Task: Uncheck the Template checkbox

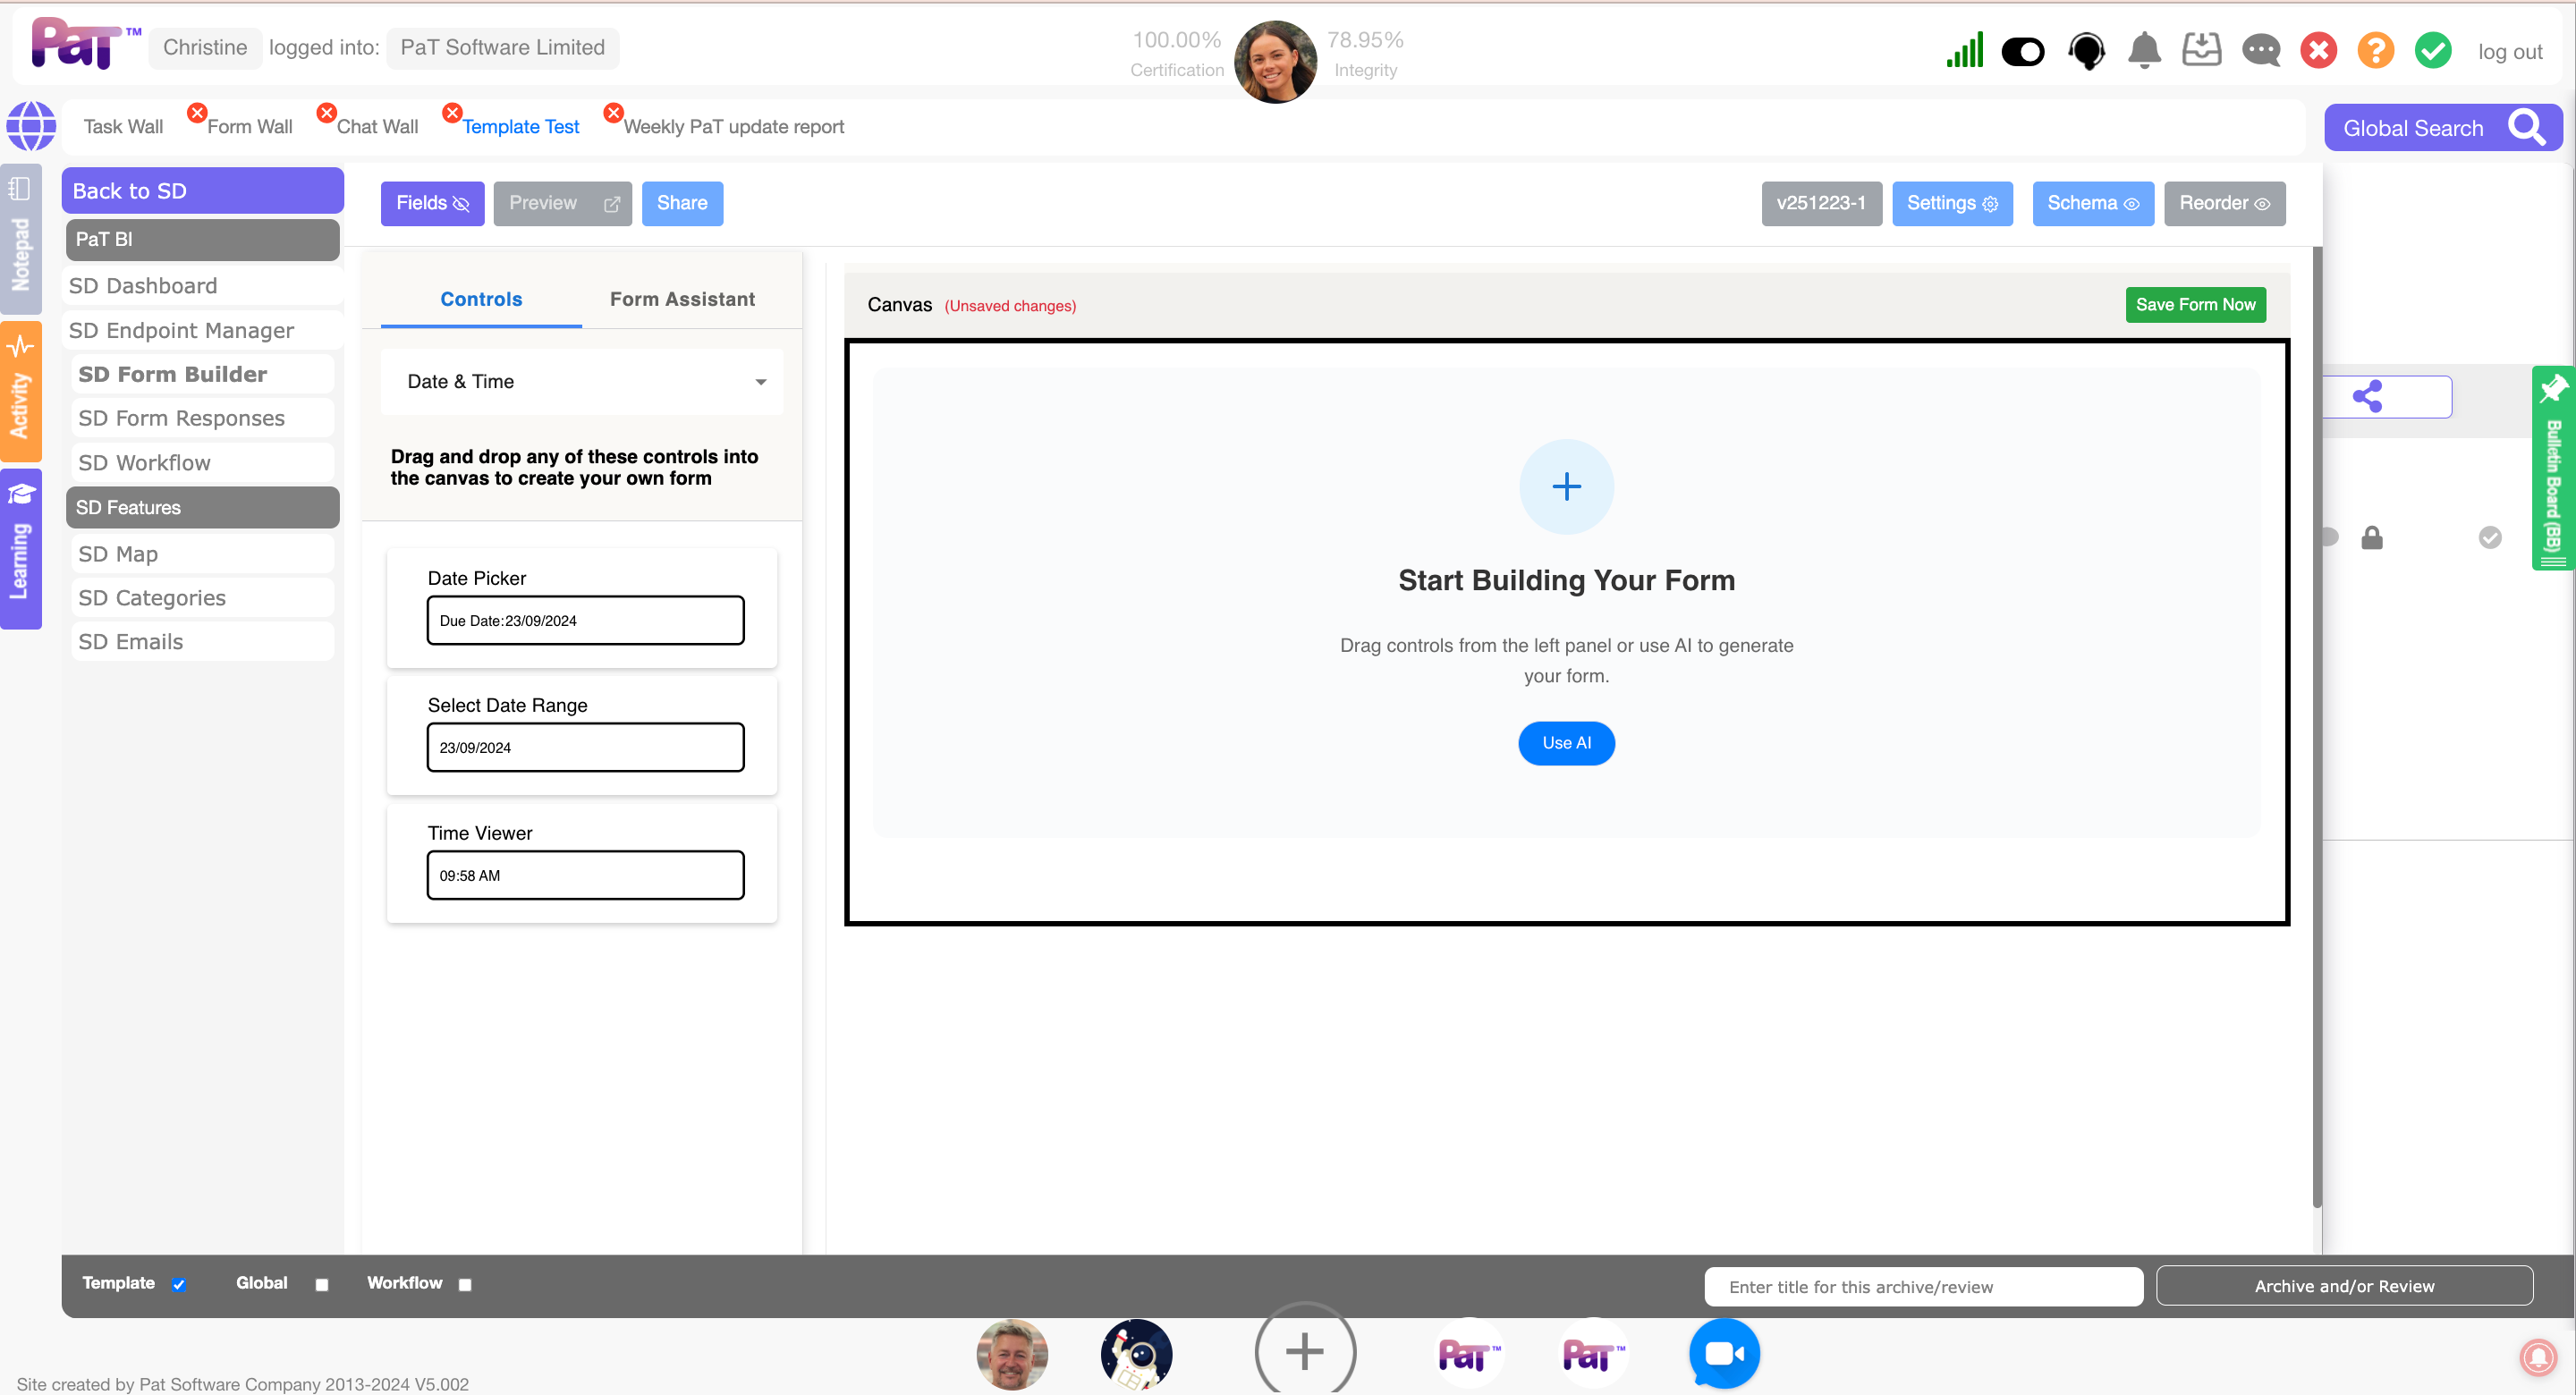Action: (178, 1284)
